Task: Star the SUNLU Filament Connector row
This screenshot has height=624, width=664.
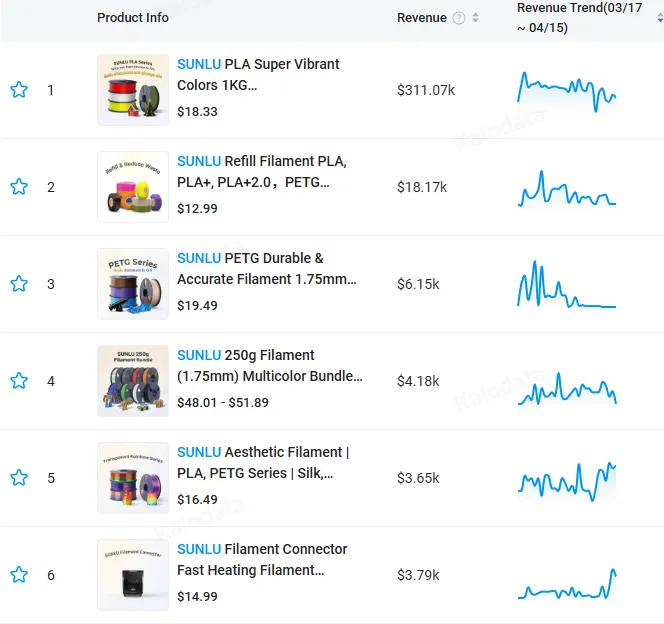Action: tap(19, 575)
